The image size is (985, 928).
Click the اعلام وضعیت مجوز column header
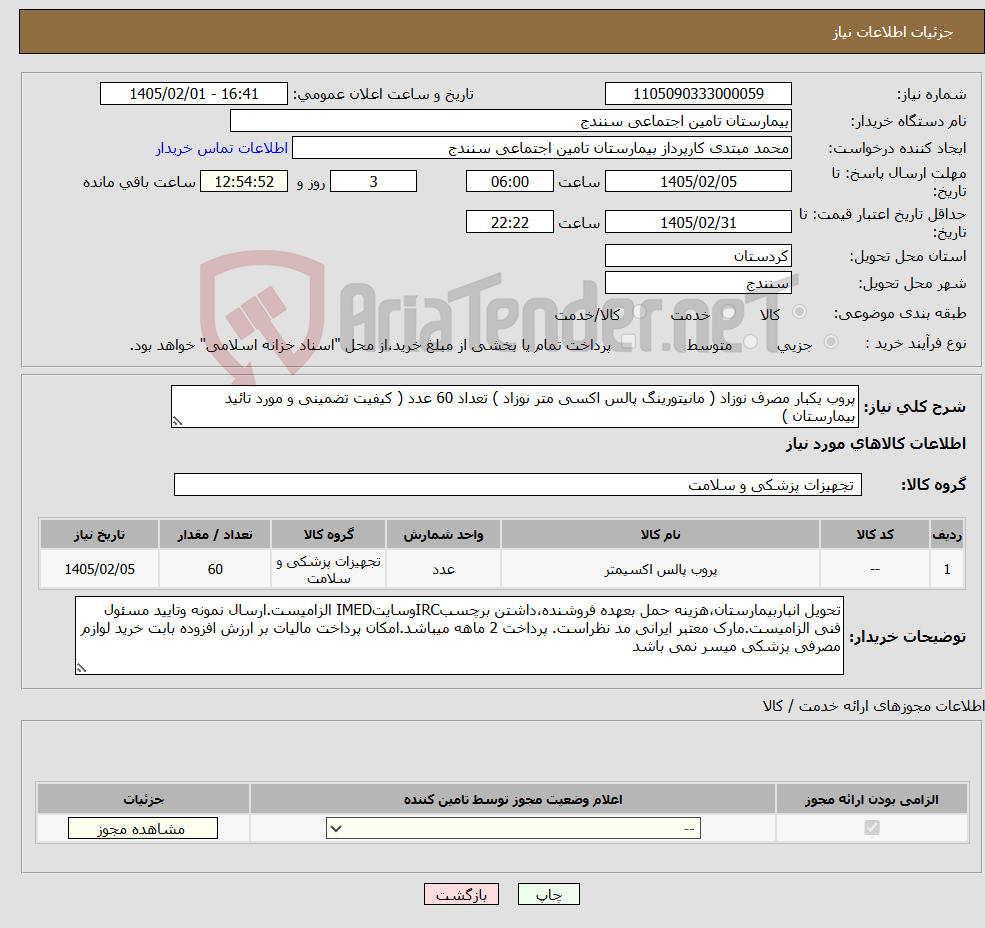click(x=513, y=799)
